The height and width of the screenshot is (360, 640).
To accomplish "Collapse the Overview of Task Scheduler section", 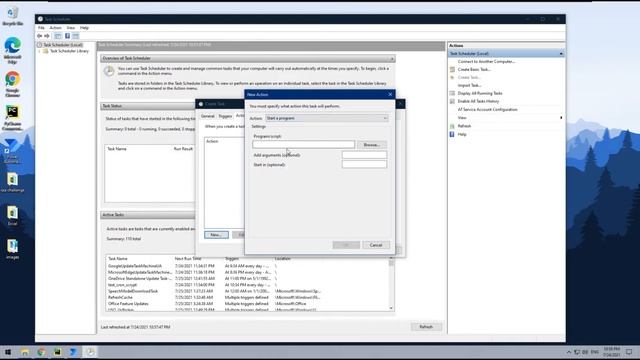I will pyautogui.click(x=392, y=58).
